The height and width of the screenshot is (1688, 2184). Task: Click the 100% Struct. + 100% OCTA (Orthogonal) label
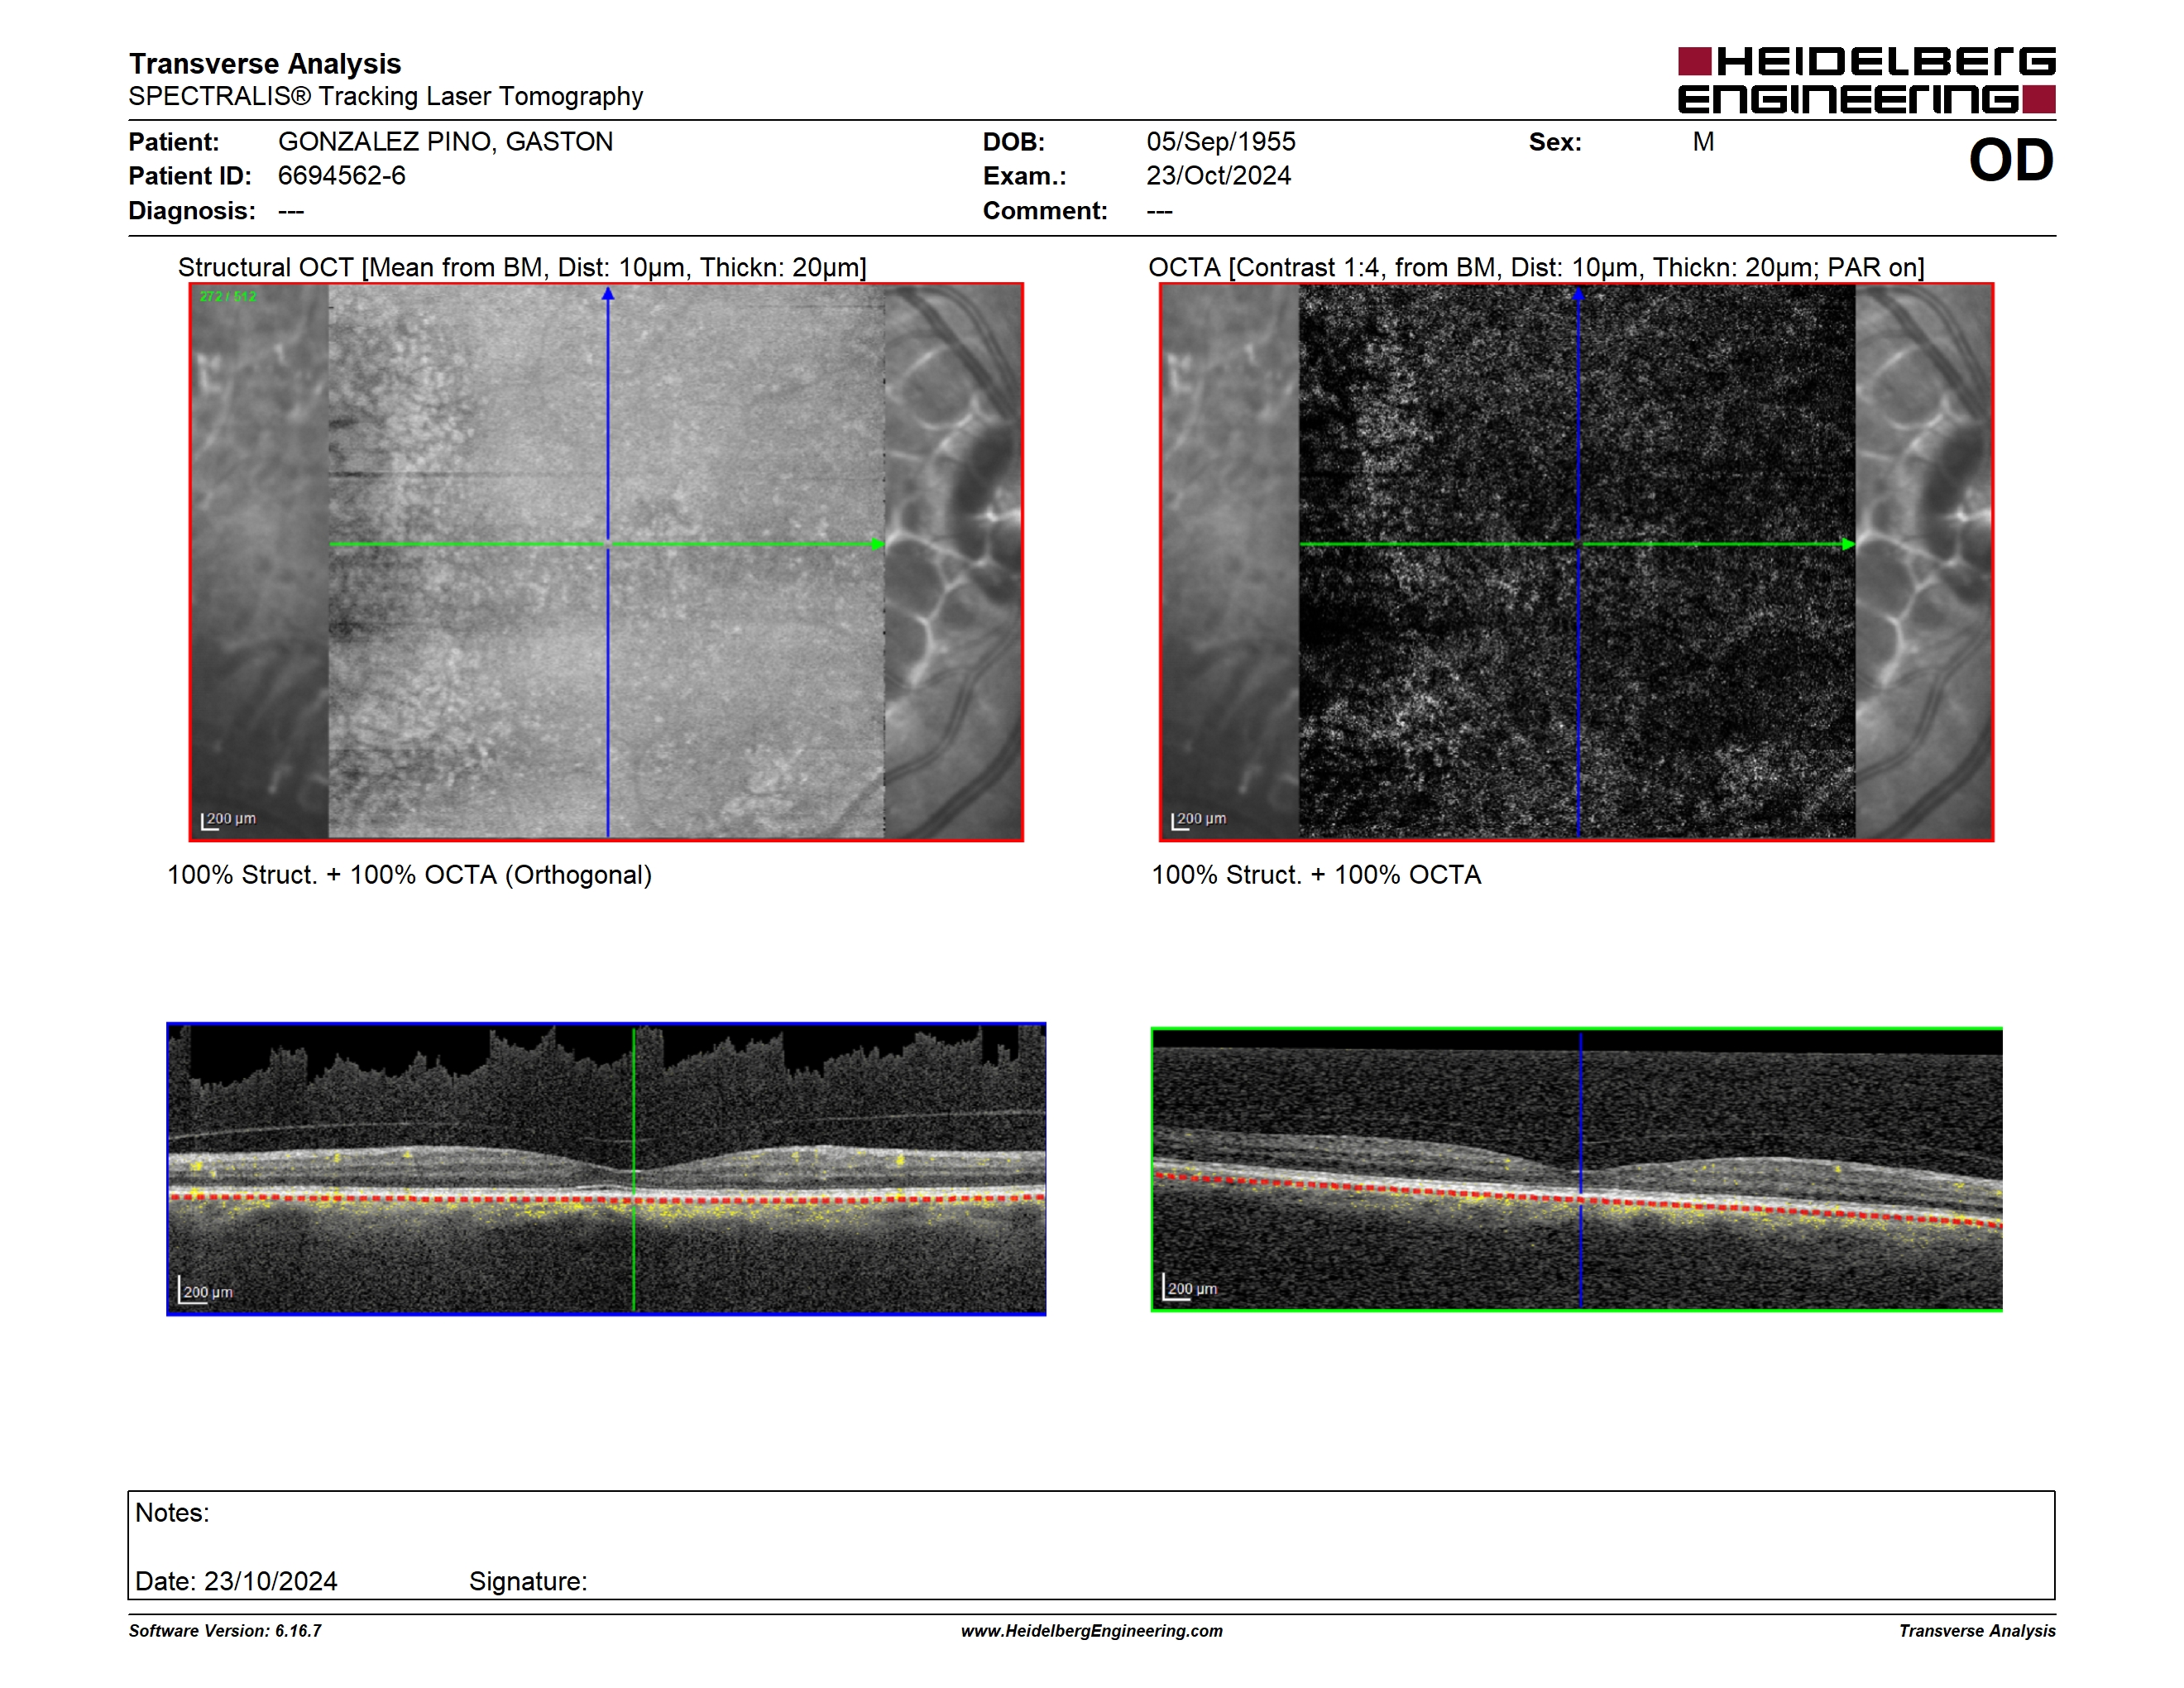point(409,875)
